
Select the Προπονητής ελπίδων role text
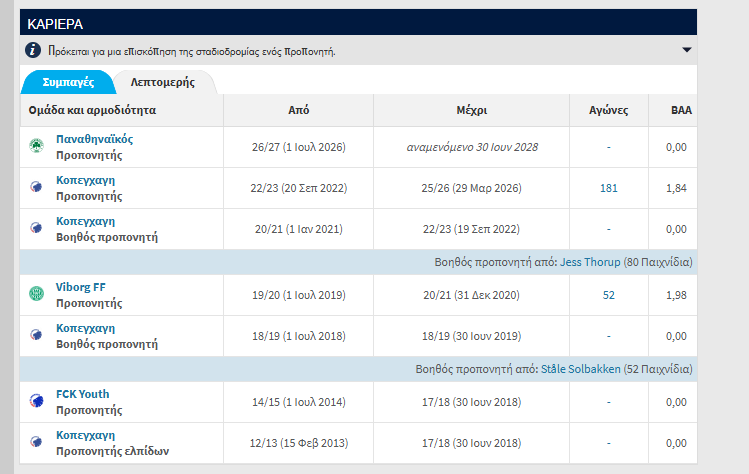point(112,451)
